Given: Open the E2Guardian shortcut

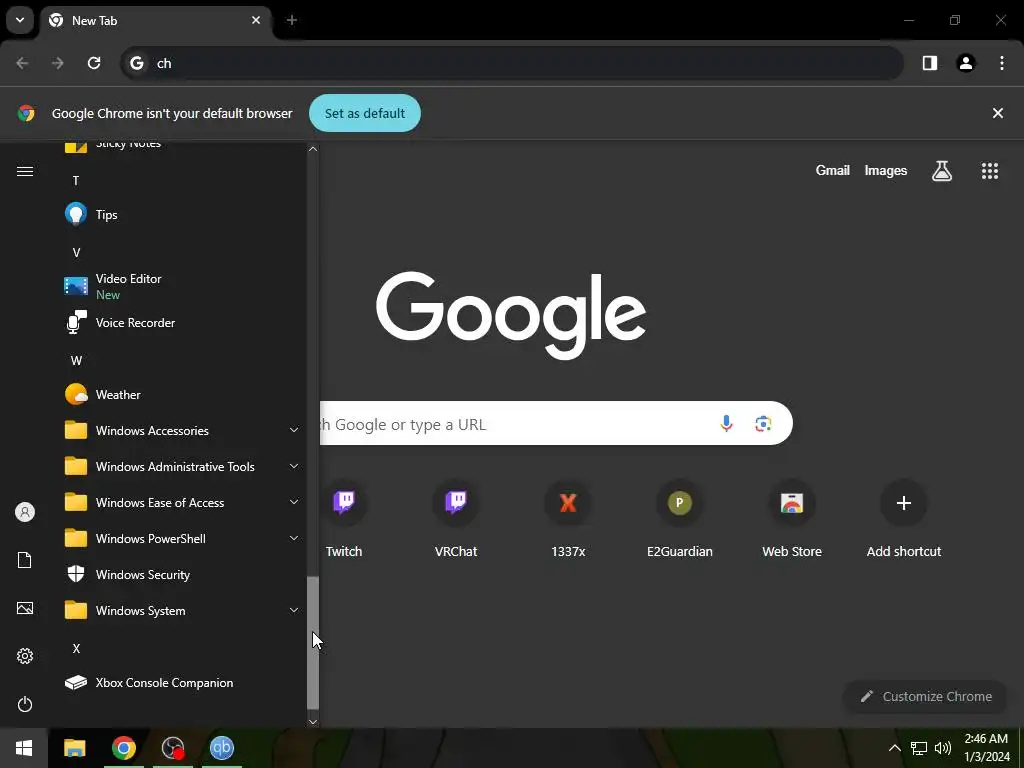Looking at the screenshot, I should coord(680,519).
